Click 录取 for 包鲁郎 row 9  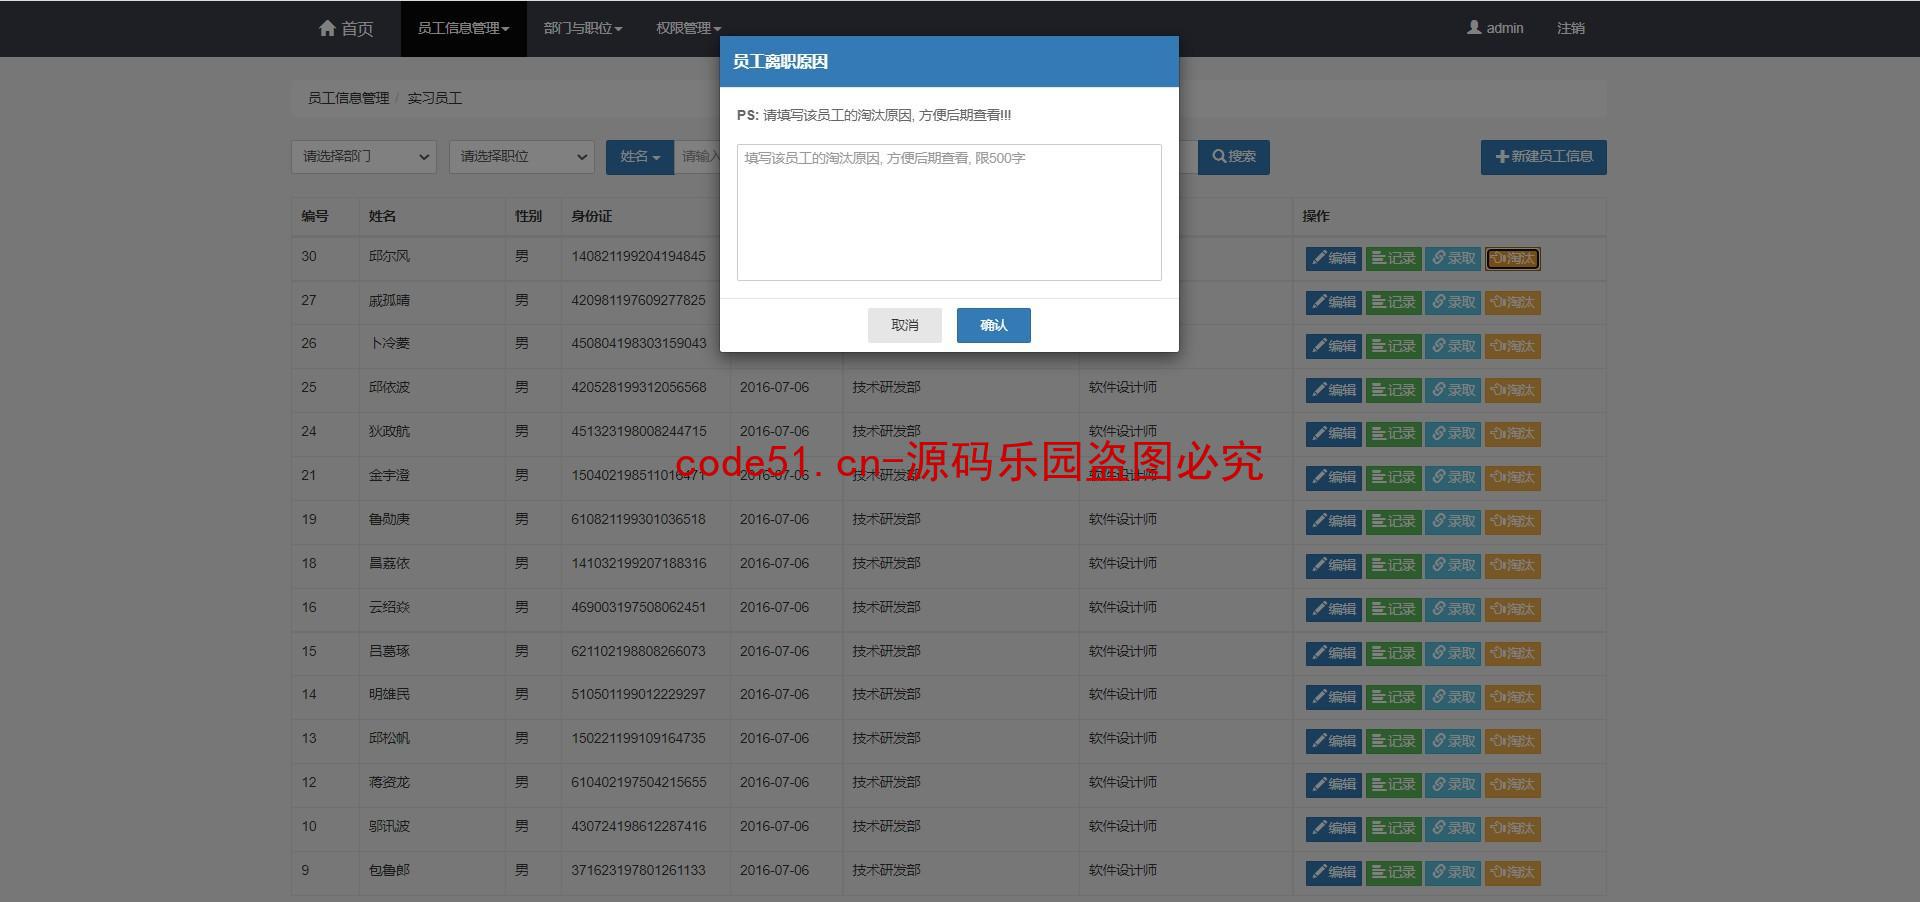(x=1452, y=873)
